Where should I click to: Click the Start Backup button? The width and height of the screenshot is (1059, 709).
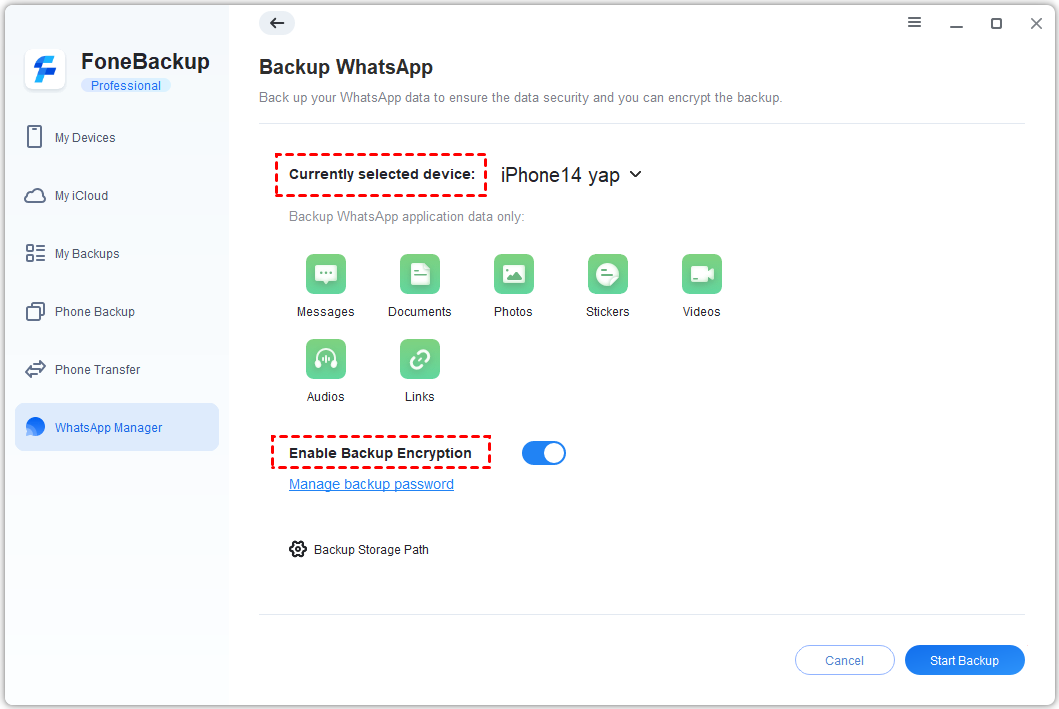[x=964, y=660]
